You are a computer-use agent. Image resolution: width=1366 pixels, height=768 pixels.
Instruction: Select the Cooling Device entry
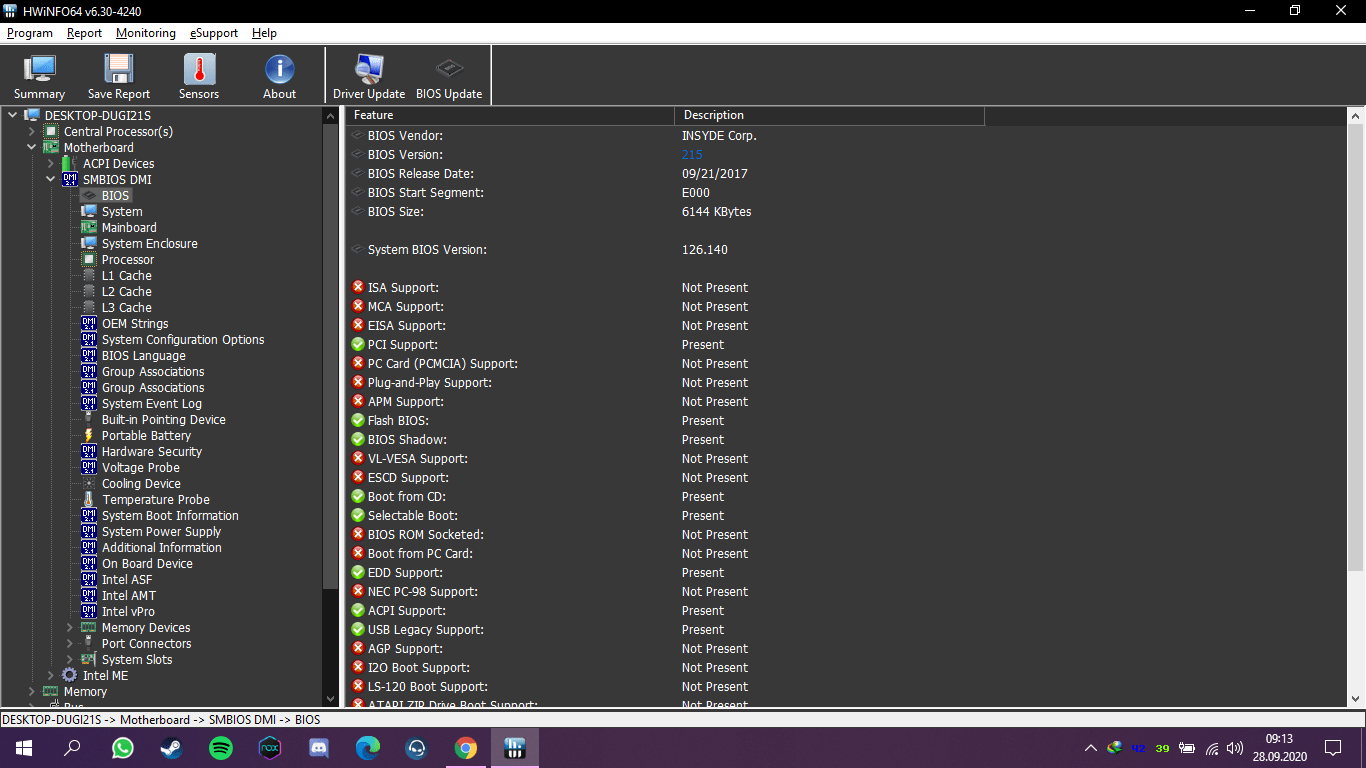click(x=141, y=483)
